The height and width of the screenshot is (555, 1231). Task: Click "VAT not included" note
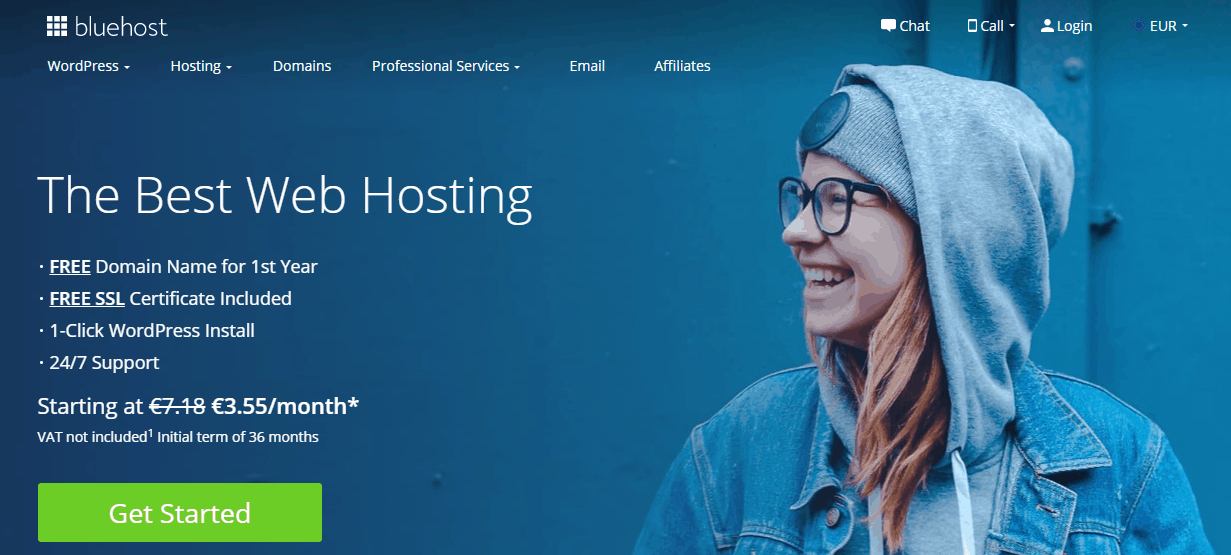point(92,437)
